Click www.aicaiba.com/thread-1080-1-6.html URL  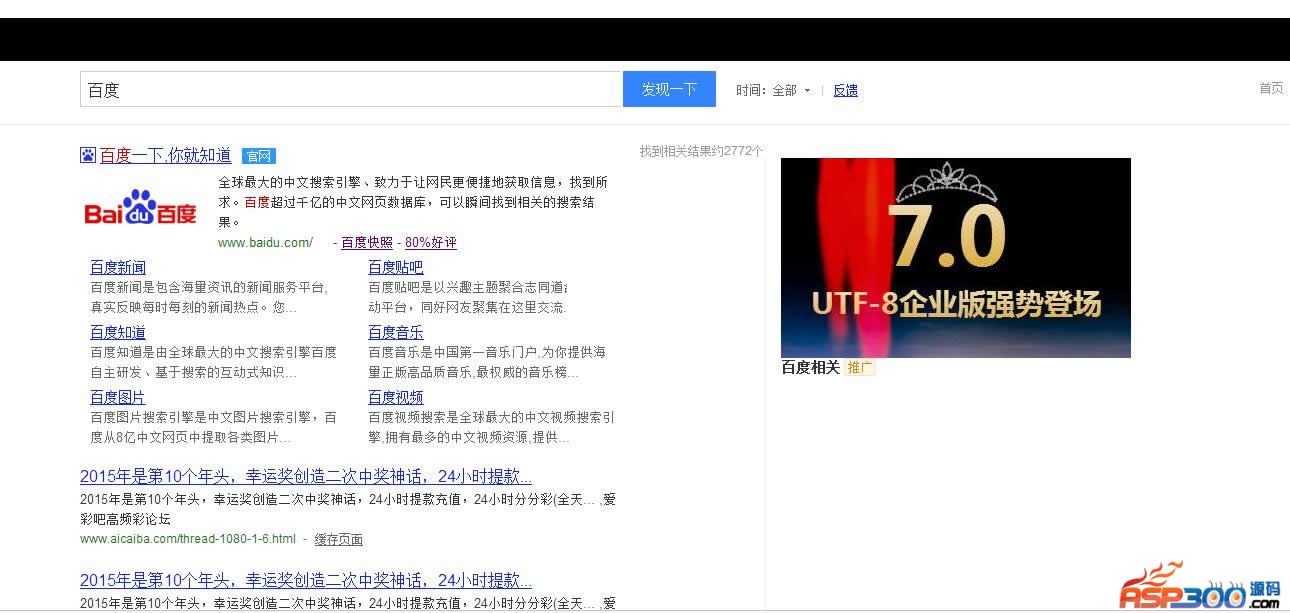click(x=188, y=539)
